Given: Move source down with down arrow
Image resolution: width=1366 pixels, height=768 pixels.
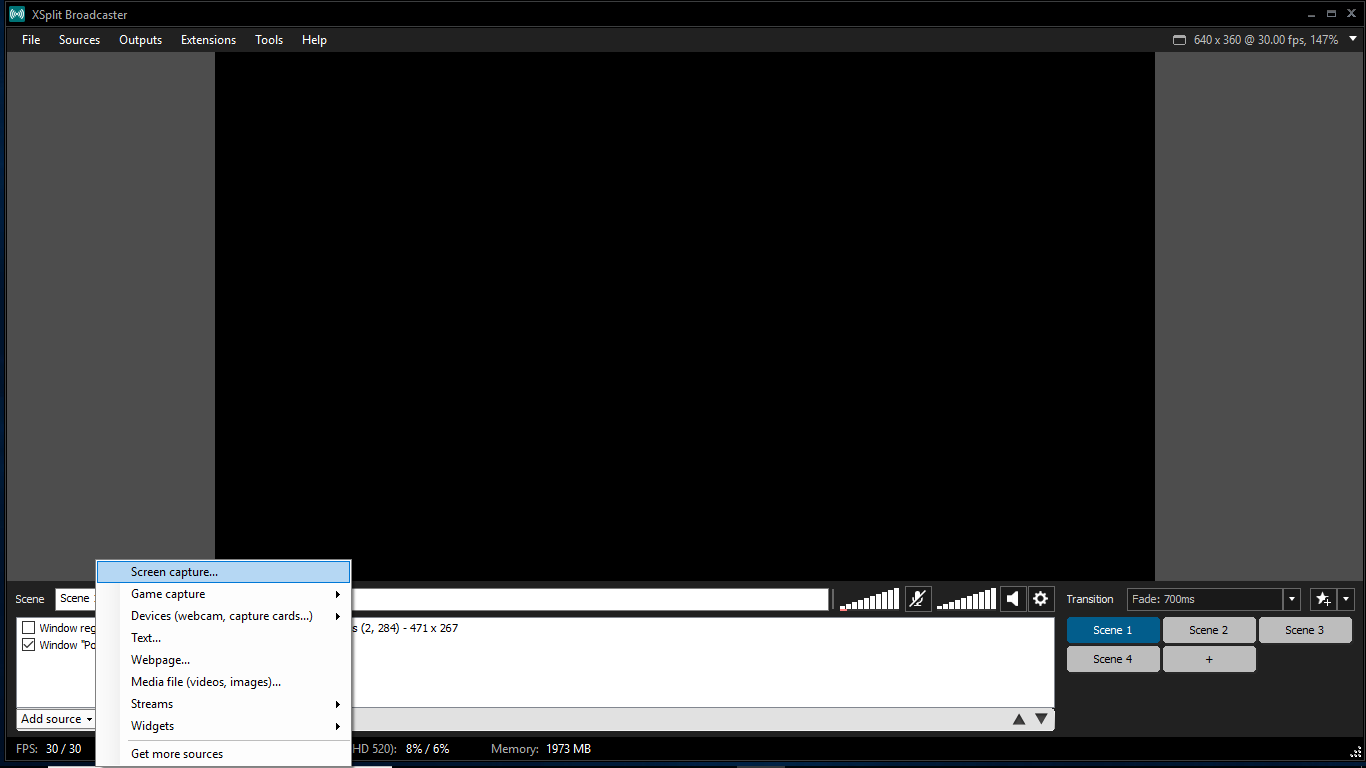Looking at the screenshot, I should [x=1041, y=719].
